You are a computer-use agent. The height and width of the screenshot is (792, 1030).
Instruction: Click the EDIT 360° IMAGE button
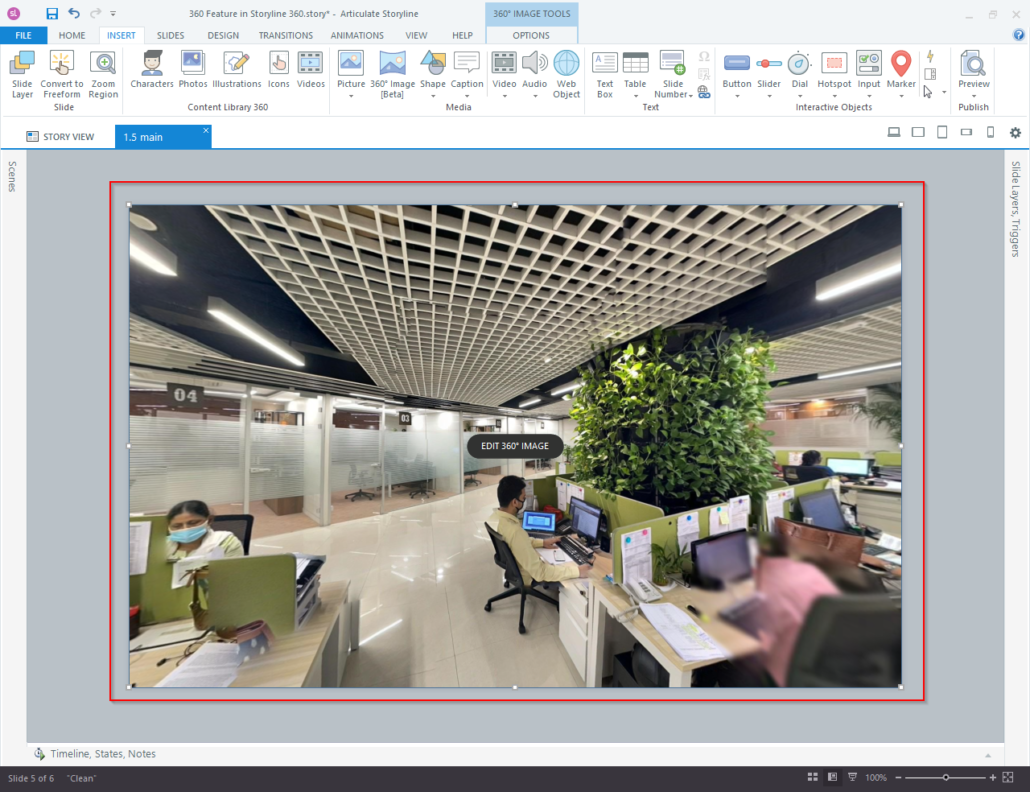point(517,446)
